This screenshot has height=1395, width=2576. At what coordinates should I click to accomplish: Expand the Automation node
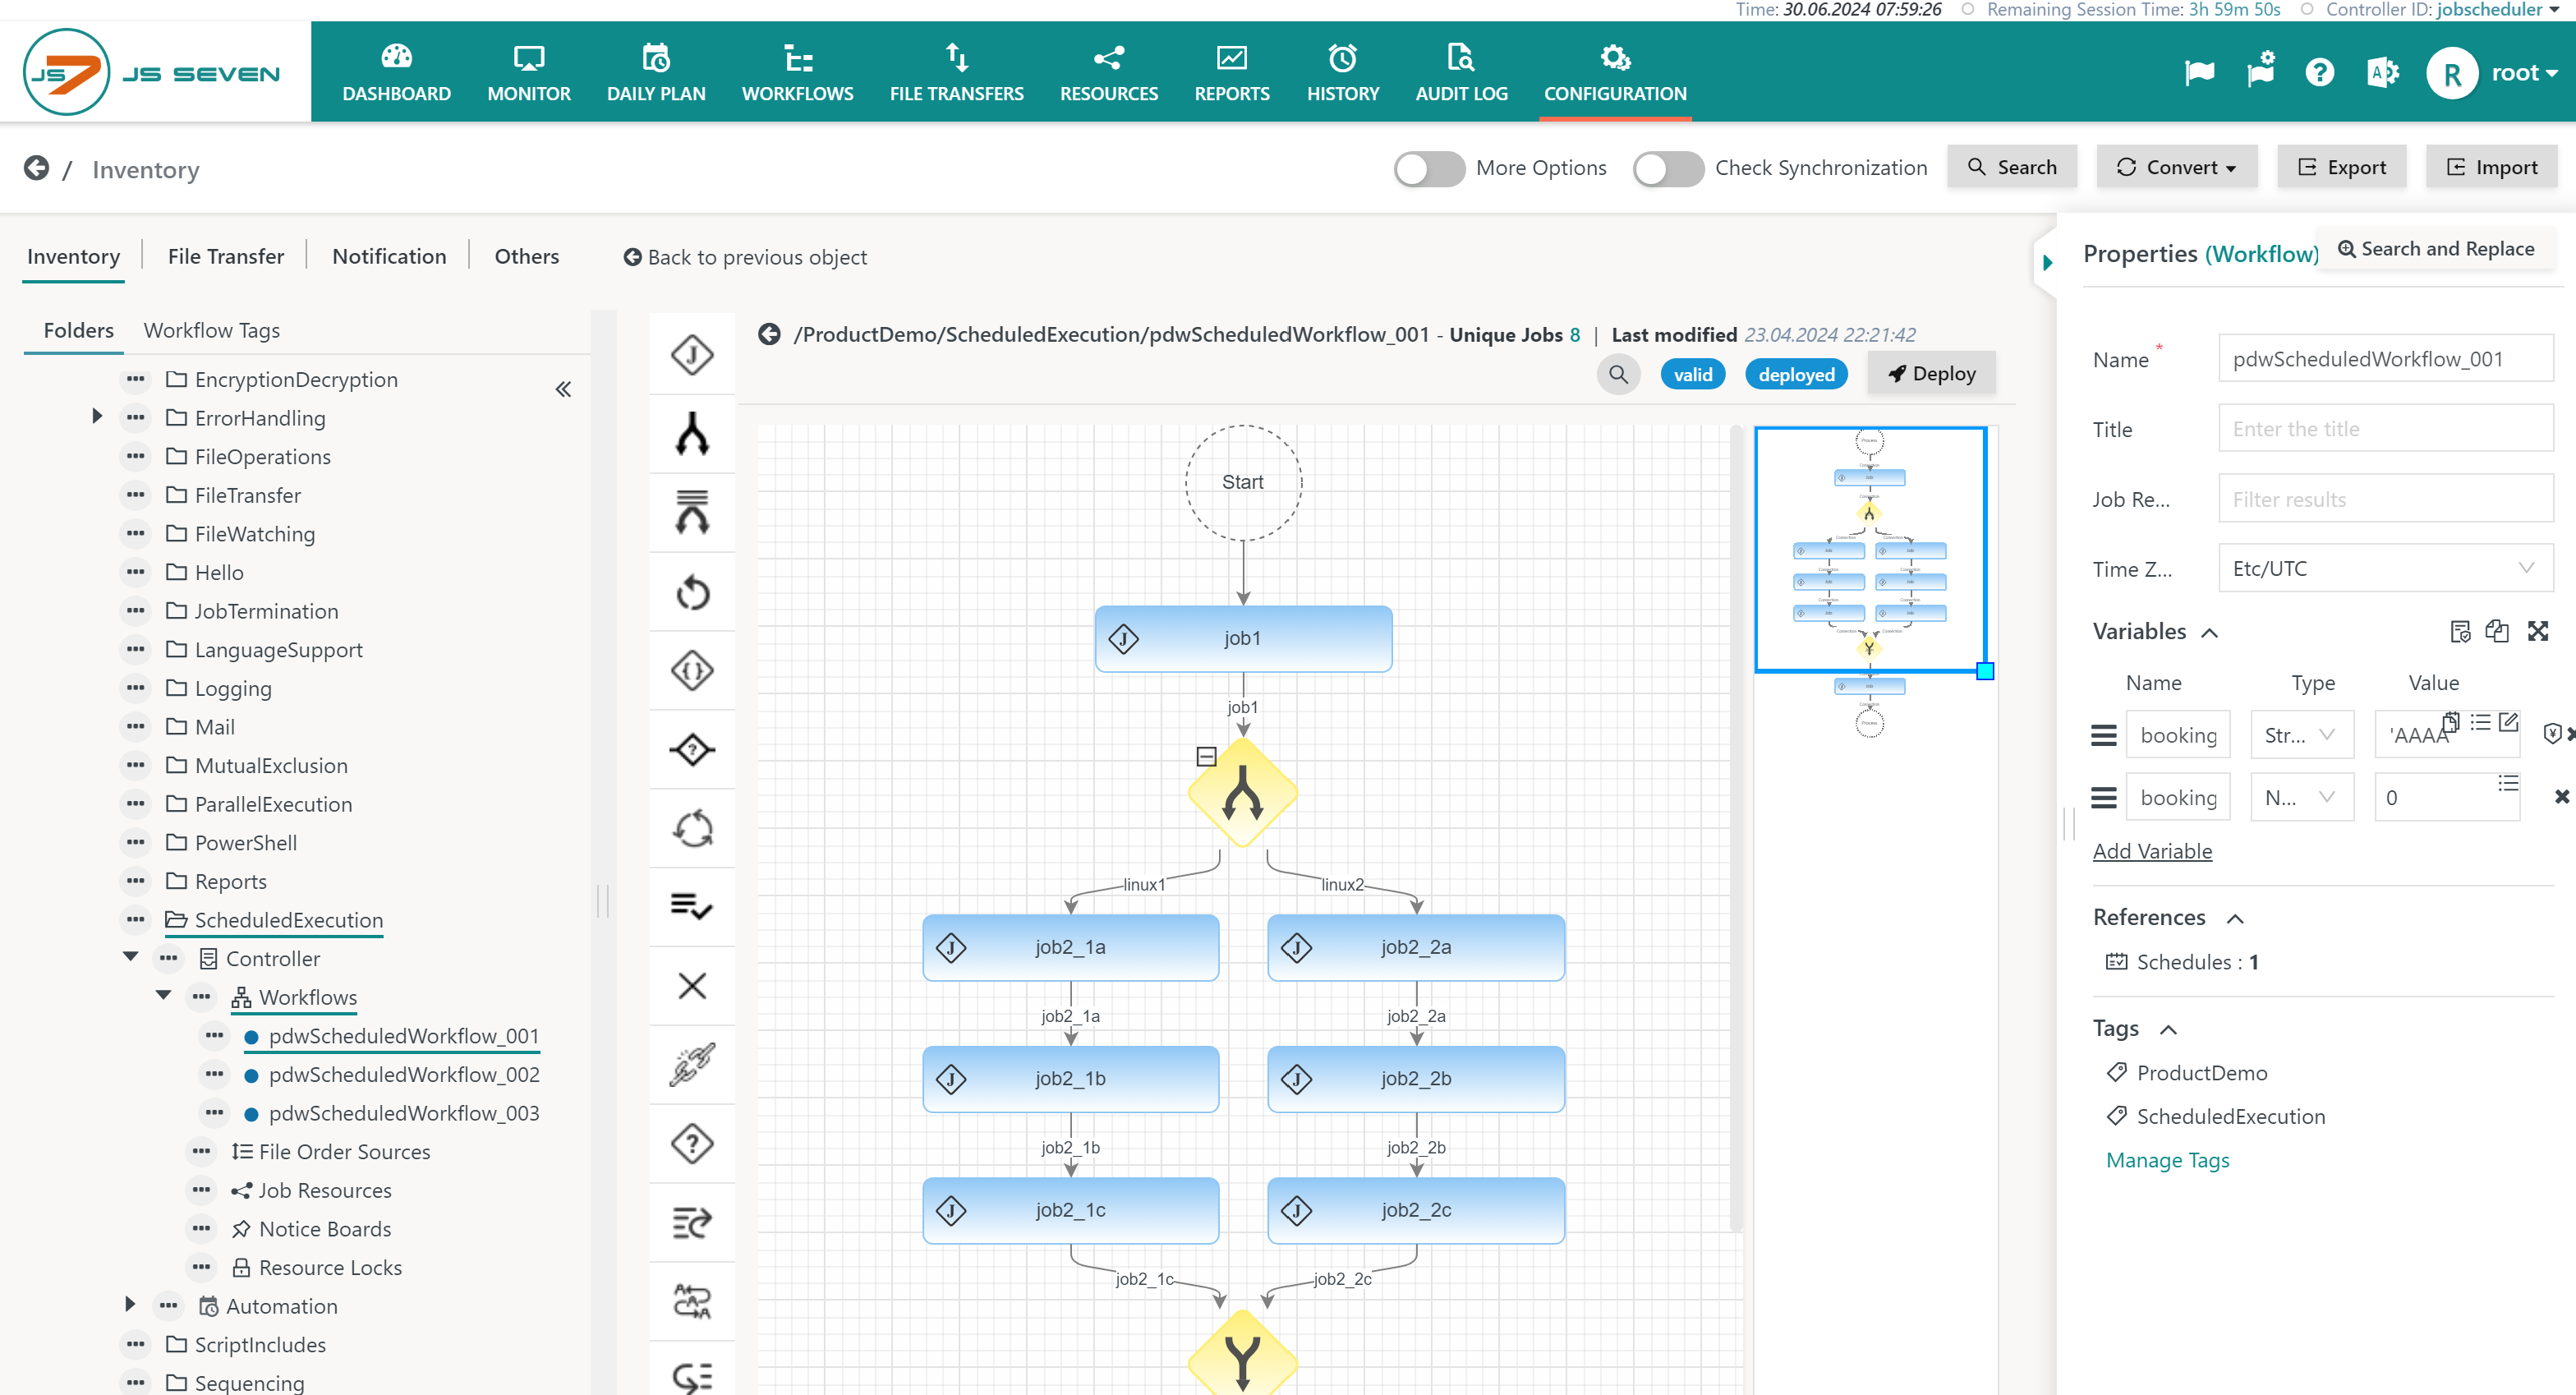click(130, 1304)
